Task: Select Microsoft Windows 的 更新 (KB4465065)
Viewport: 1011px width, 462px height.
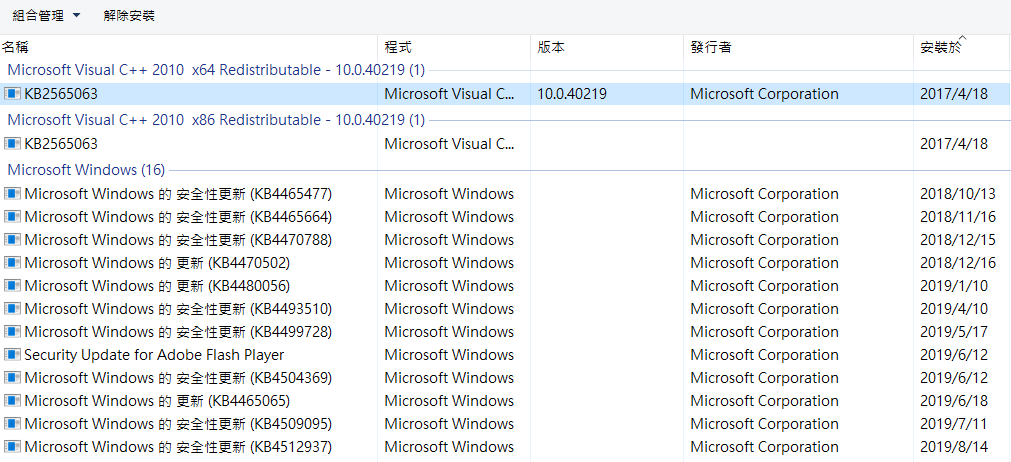Action: 157,401
